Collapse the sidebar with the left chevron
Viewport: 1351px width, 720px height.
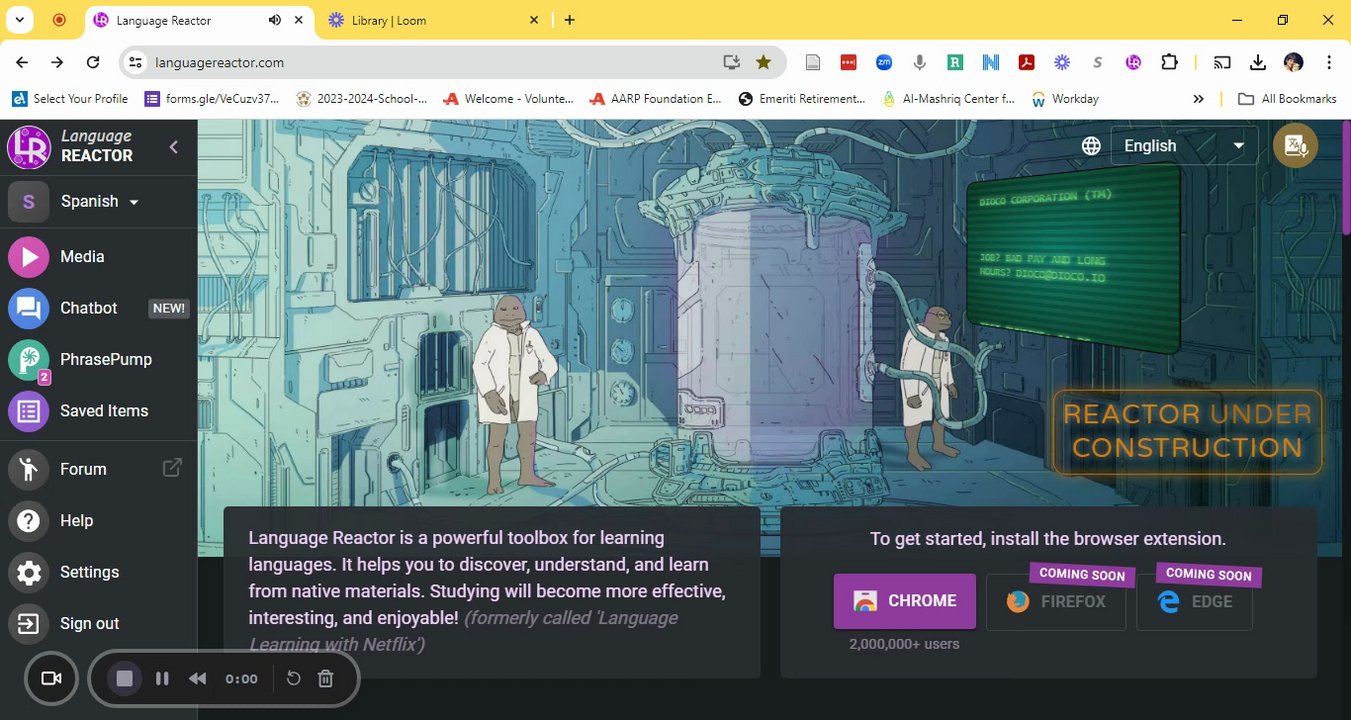173,147
